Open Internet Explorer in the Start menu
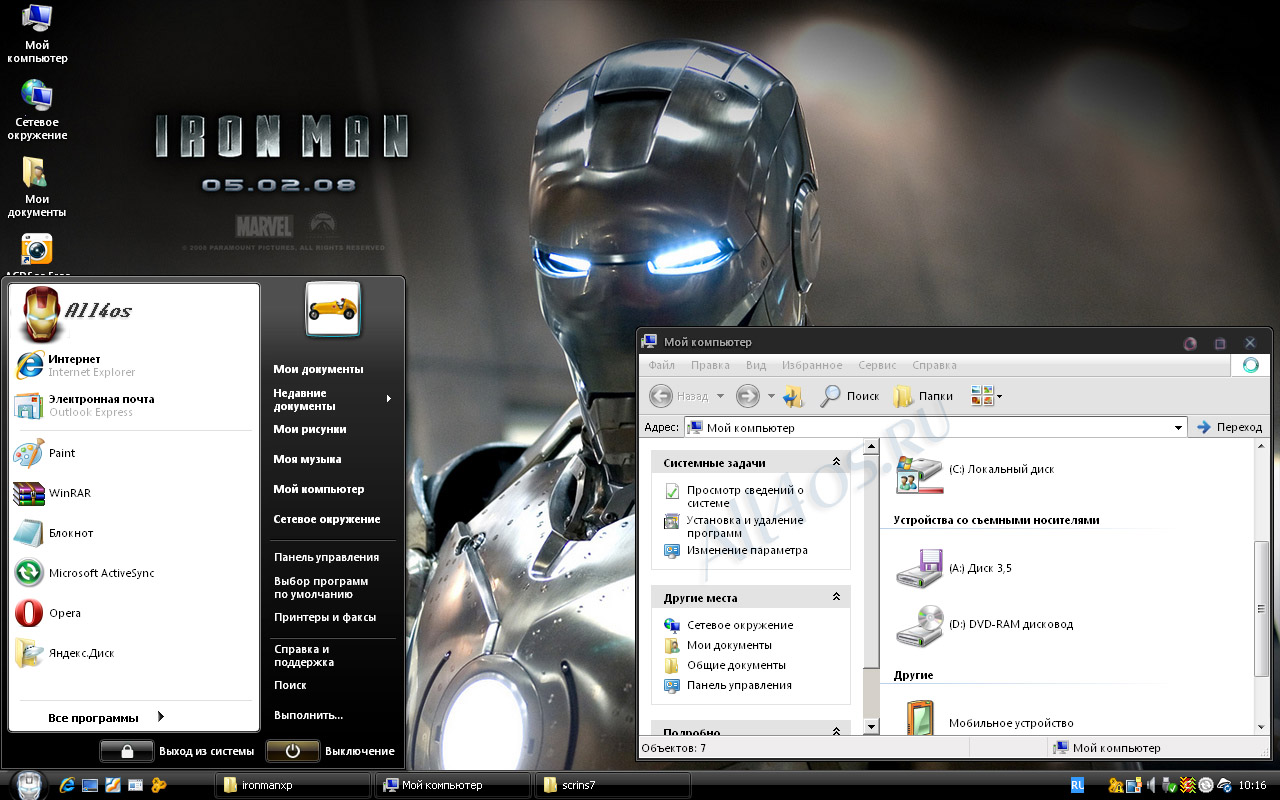 coord(75,365)
